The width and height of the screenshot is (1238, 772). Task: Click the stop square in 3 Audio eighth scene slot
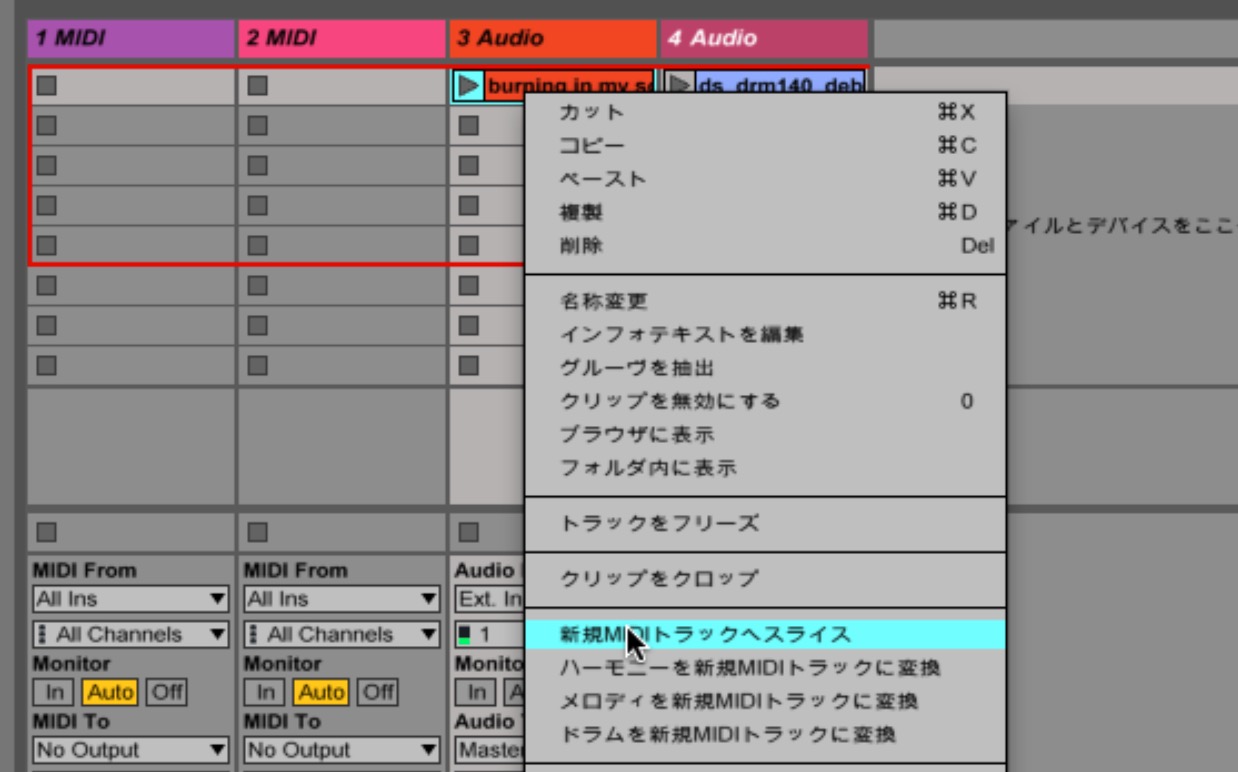pyautogui.click(x=469, y=365)
